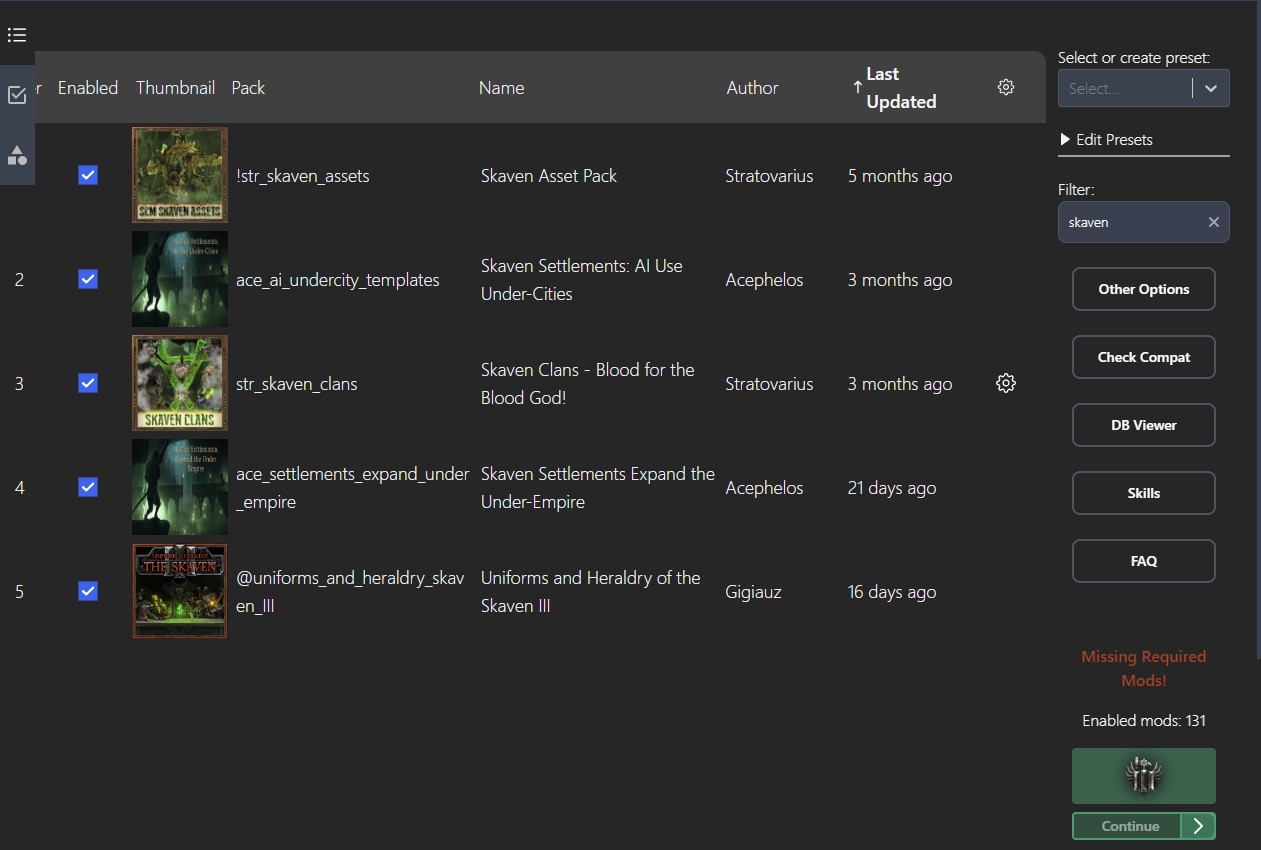Click Skaven Settlements Expand the Under-Empire name
Viewport: 1261px width, 850px height.
(x=598, y=488)
